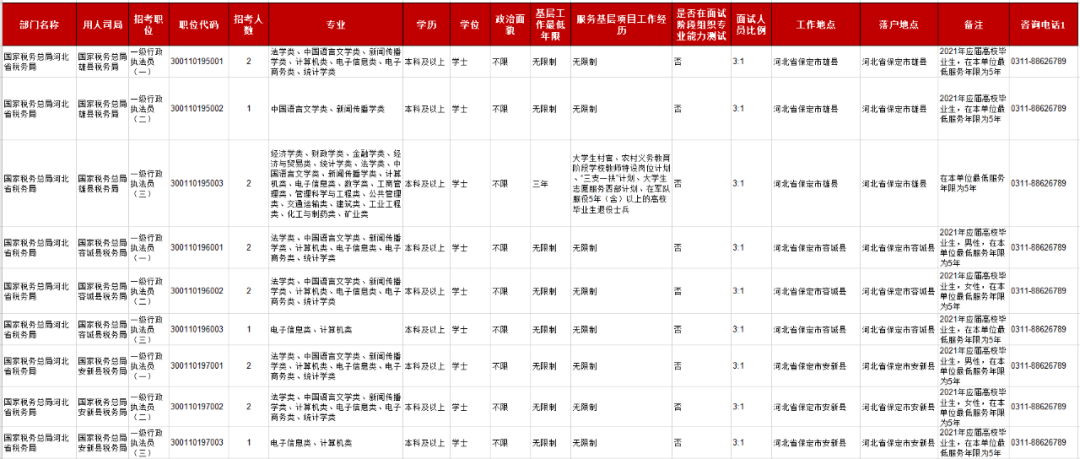Screen dimensions: 1080x459
Task: Click the 专业 column header
Action: pos(336,24)
